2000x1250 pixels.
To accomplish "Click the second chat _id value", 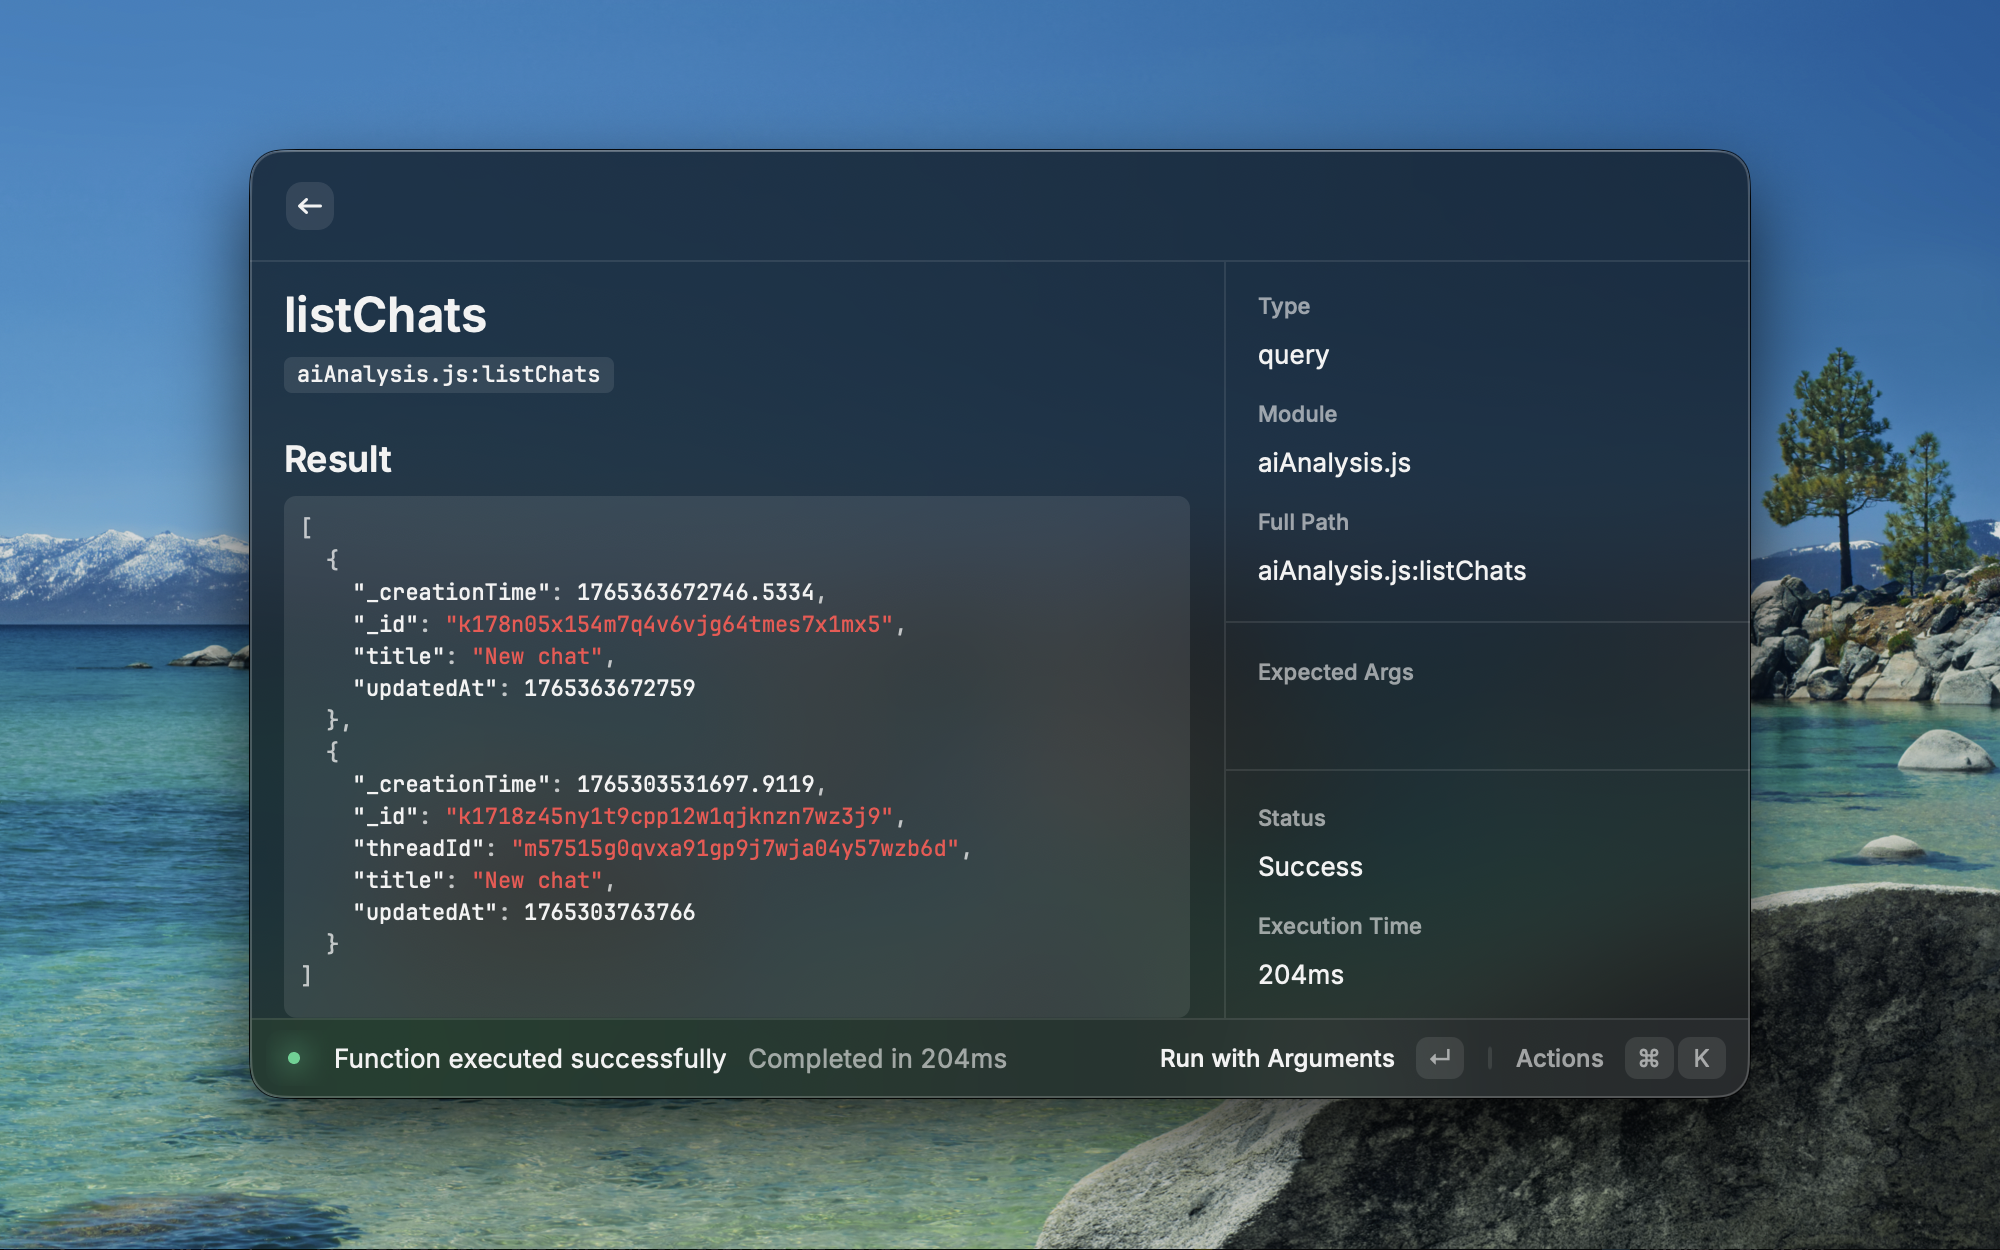I will [x=668, y=817].
